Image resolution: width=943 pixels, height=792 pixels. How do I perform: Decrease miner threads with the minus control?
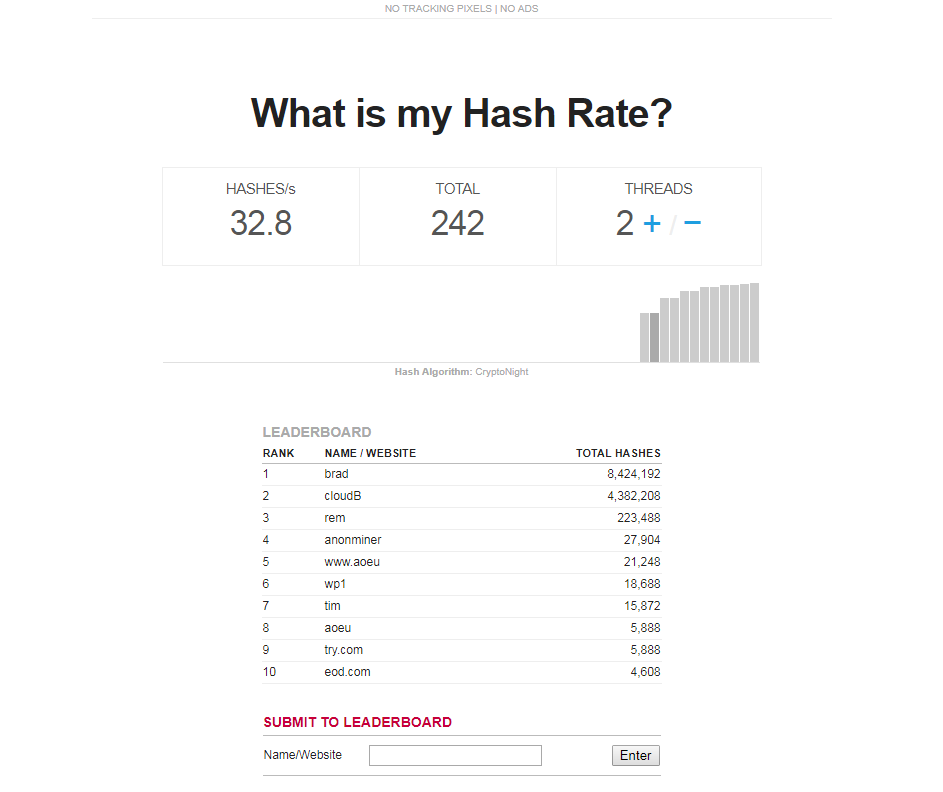point(692,223)
